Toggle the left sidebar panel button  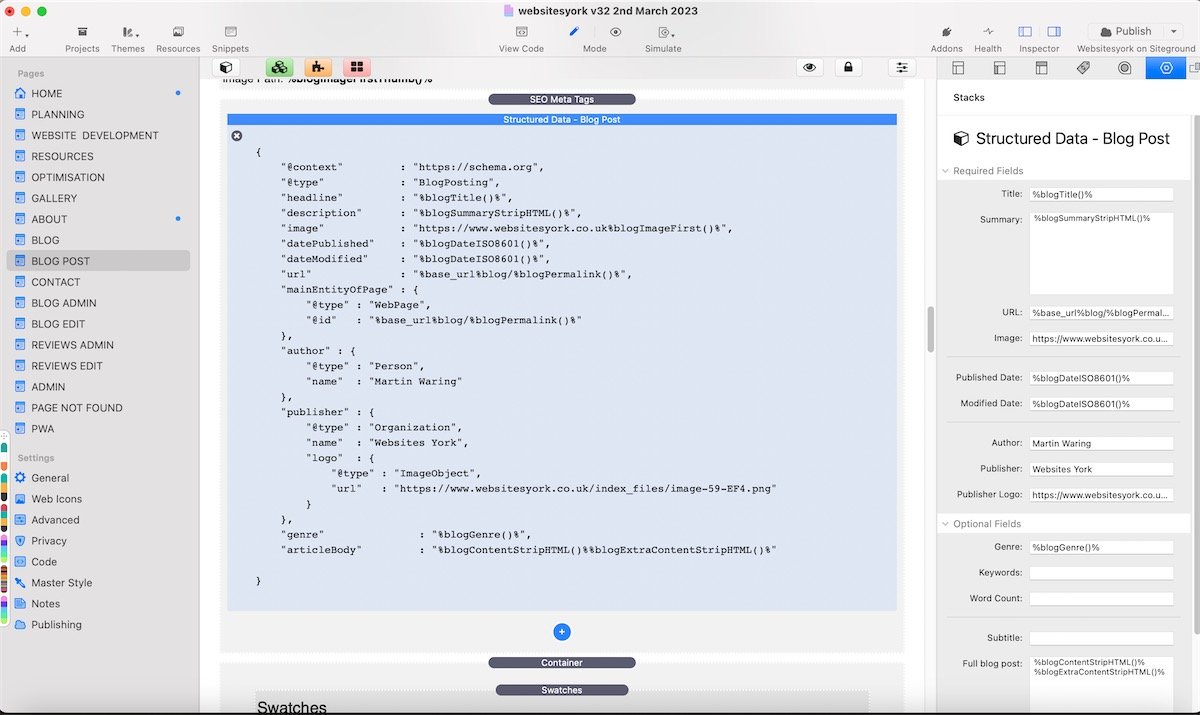pyautogui.click(x=1025, y=32)
